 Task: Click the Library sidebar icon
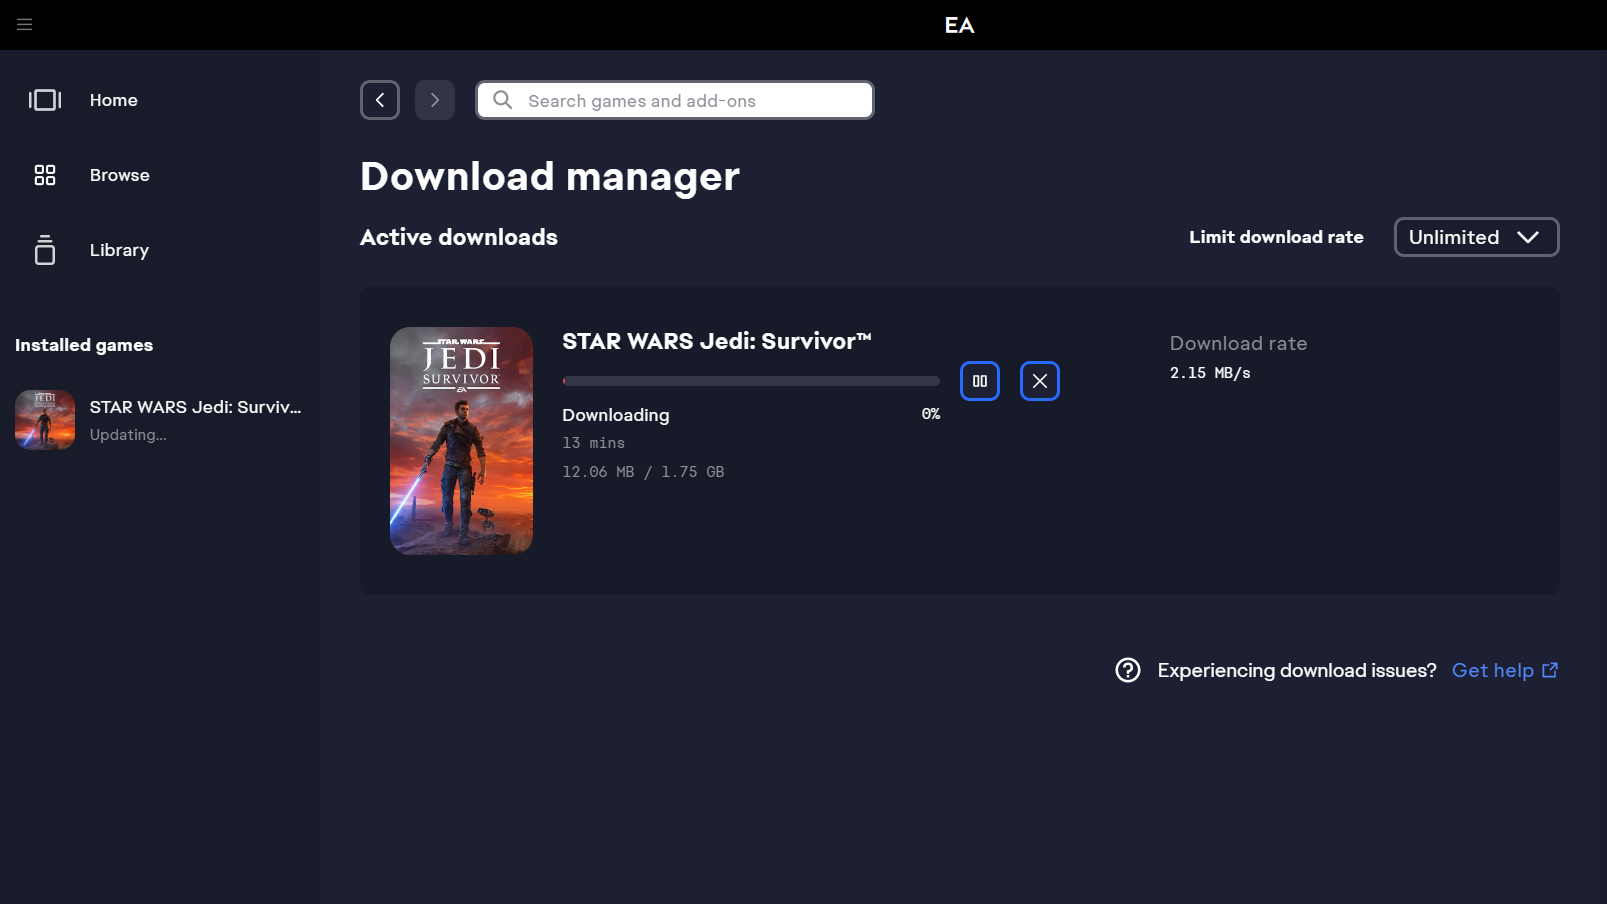click(x=45, y=250)
